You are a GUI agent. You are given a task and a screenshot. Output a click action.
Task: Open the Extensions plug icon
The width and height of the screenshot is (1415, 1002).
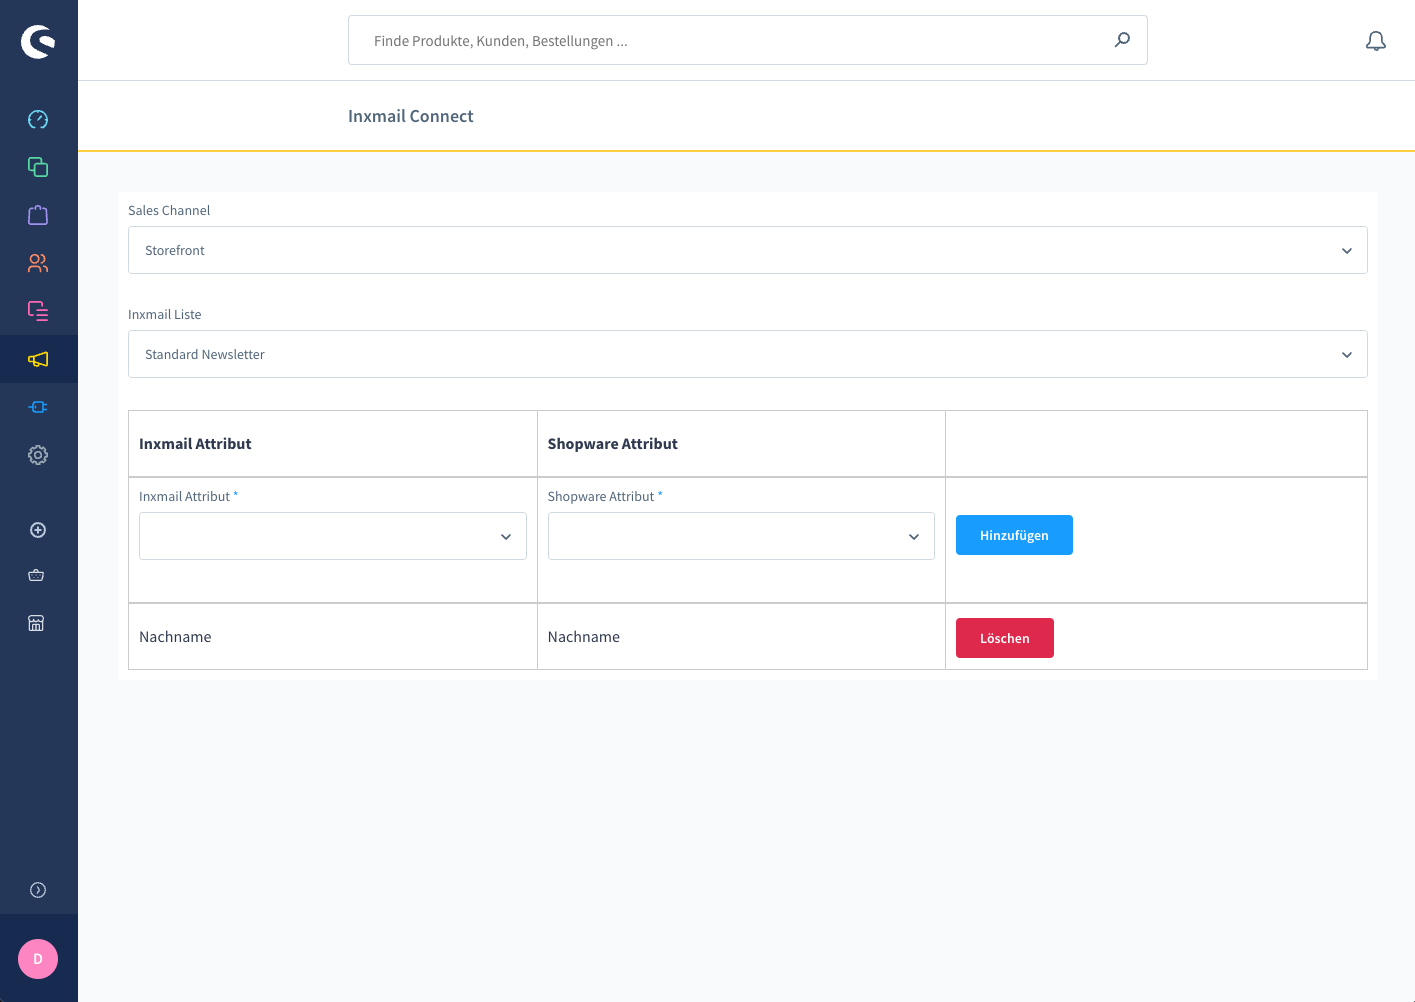coord(38,407)
